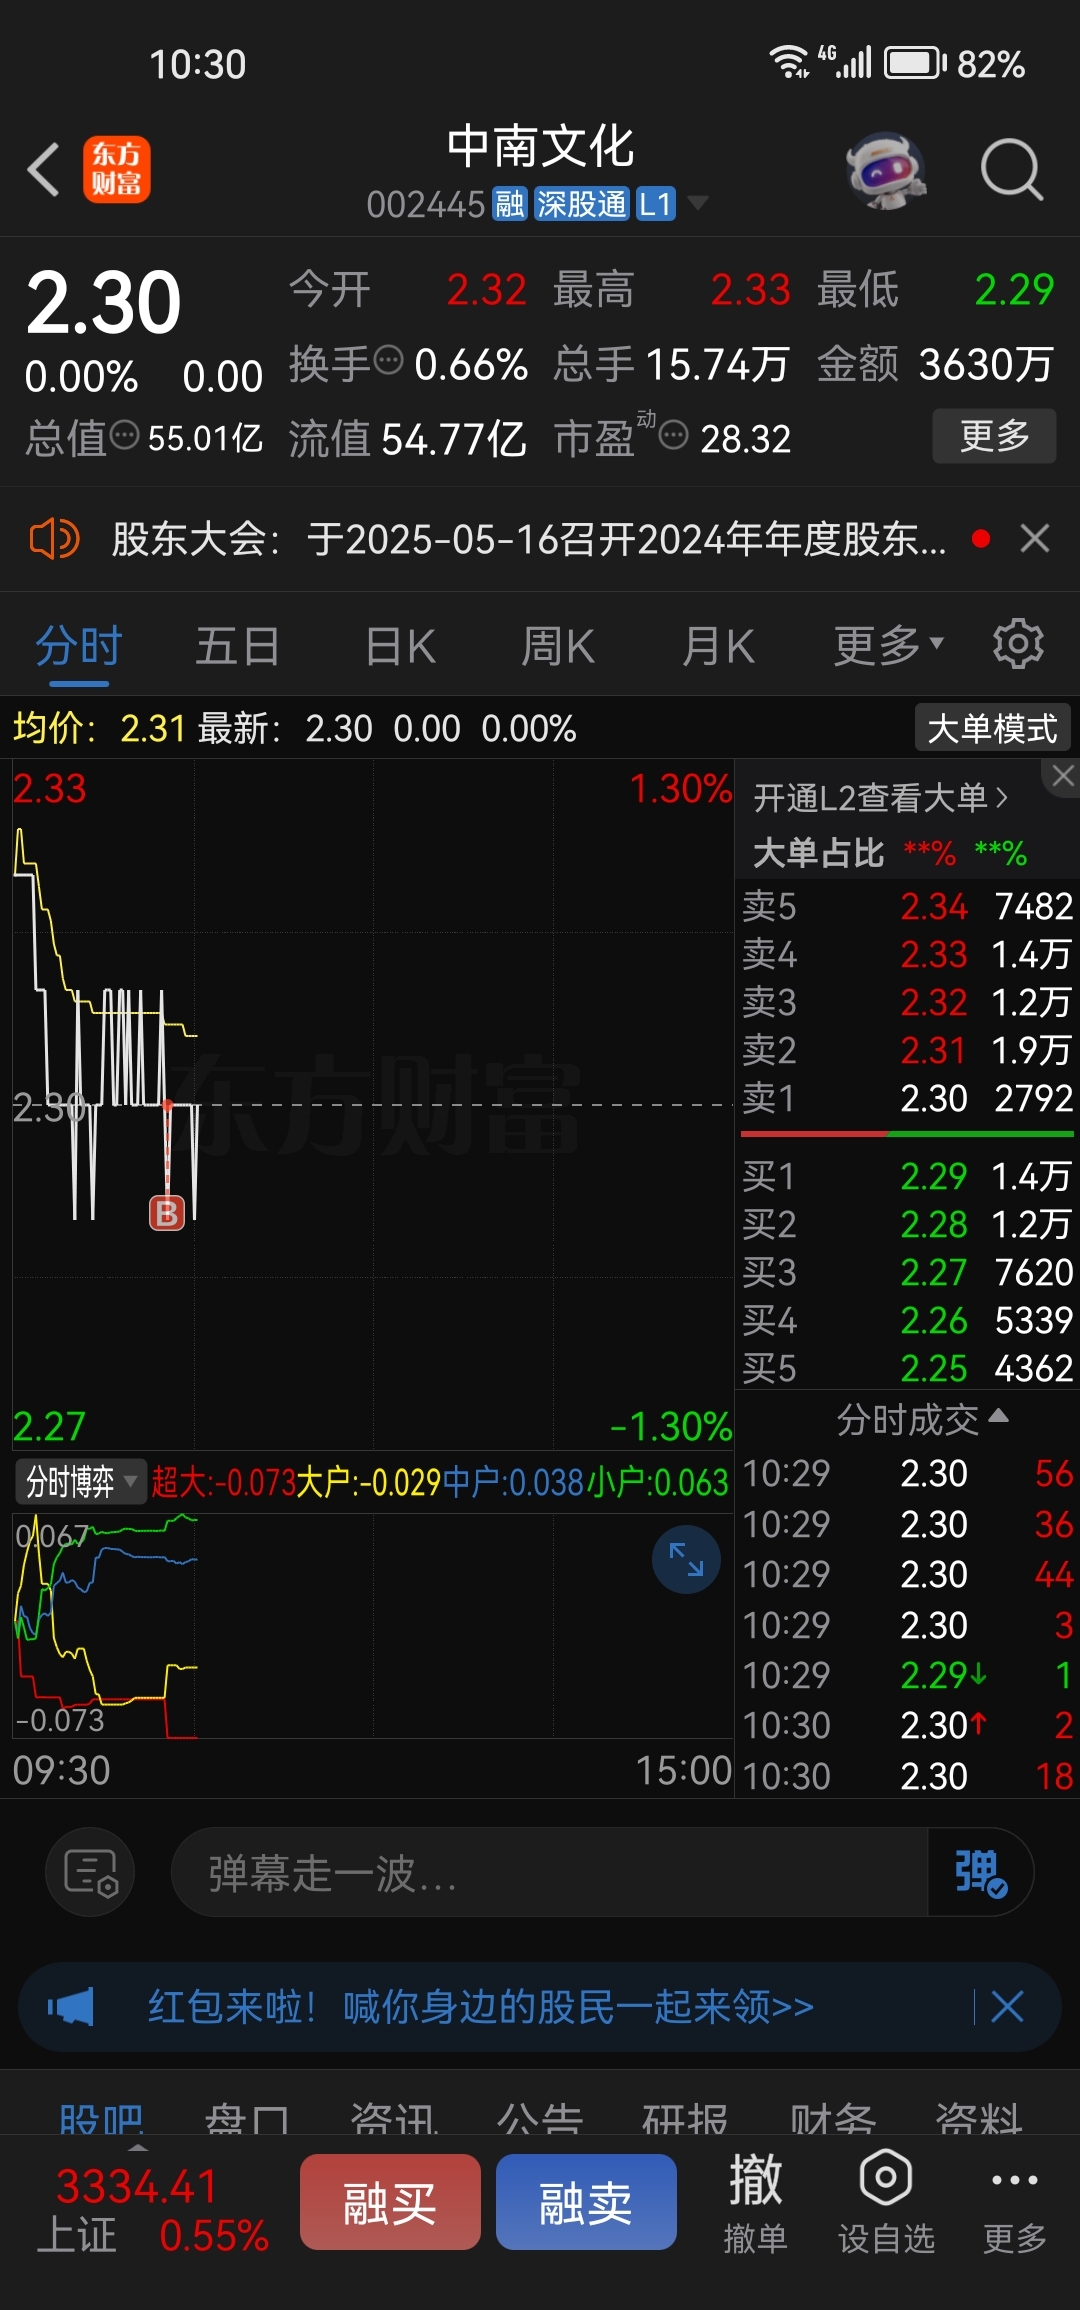Open the 分时博弈 indicator dropdown
The width and height of the screenshot is (1080, 2310).
(x=81, y=1481)
